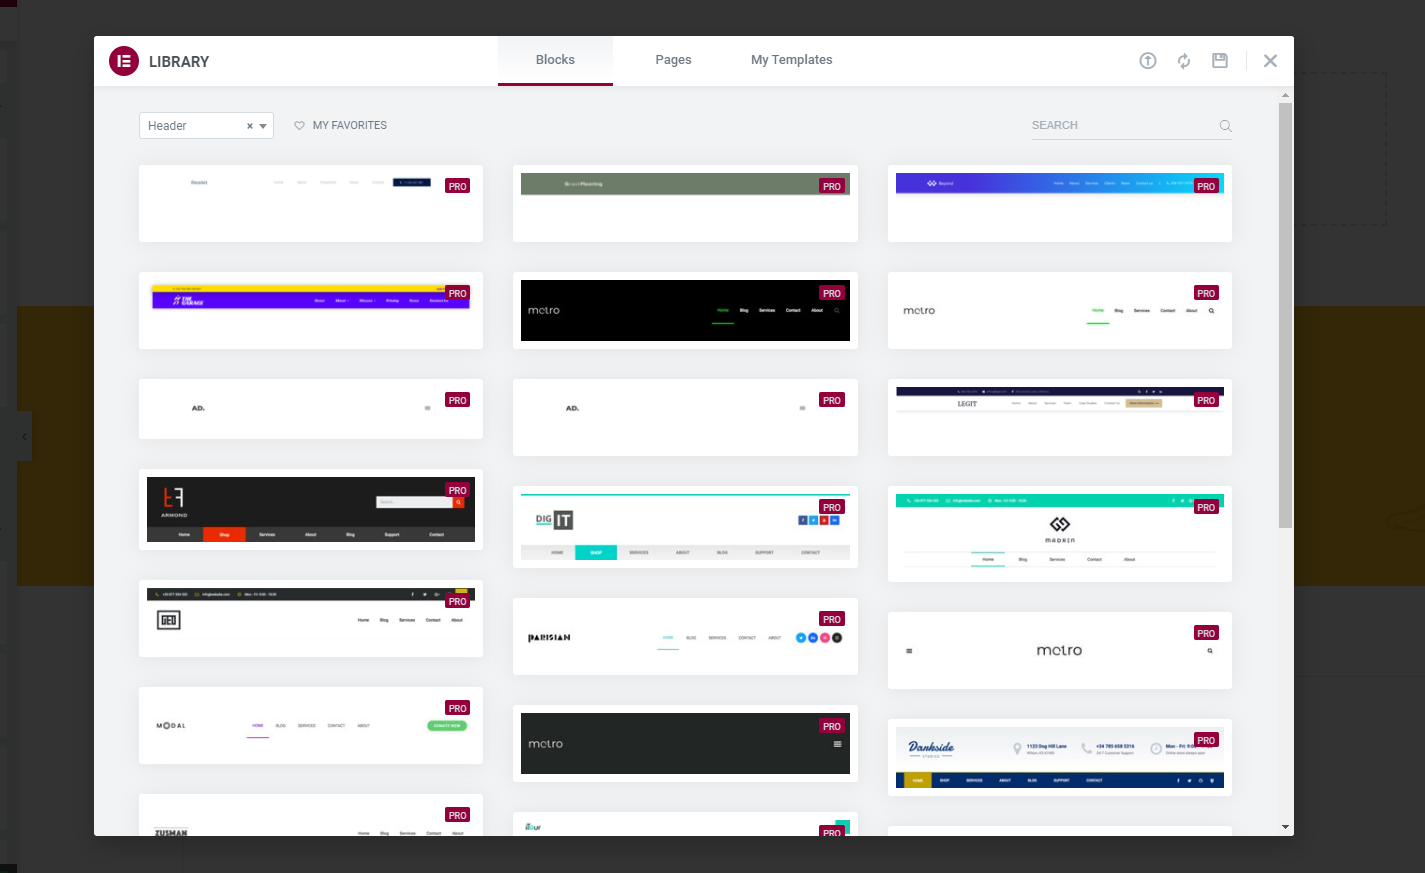Close the Library modal
Viewport: 1425px width, 873px height.
point(1270,61)
